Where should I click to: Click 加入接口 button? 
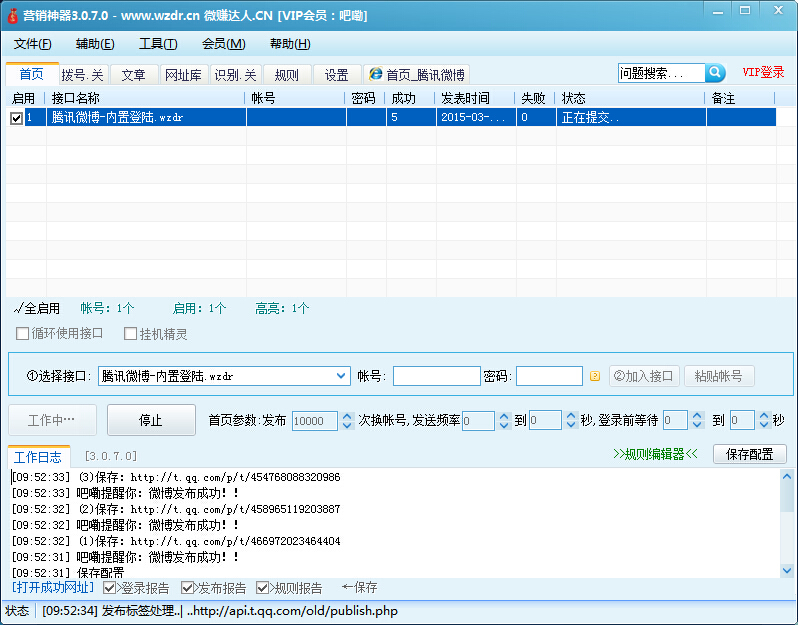(x=644, y=376)
